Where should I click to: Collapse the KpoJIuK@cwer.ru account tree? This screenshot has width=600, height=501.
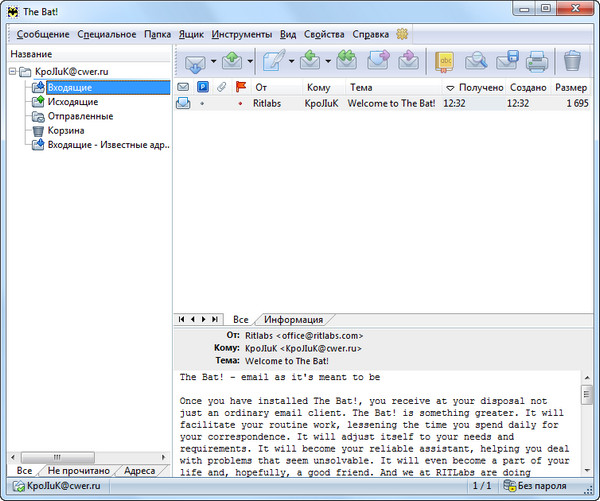click(x=12, y=72)
